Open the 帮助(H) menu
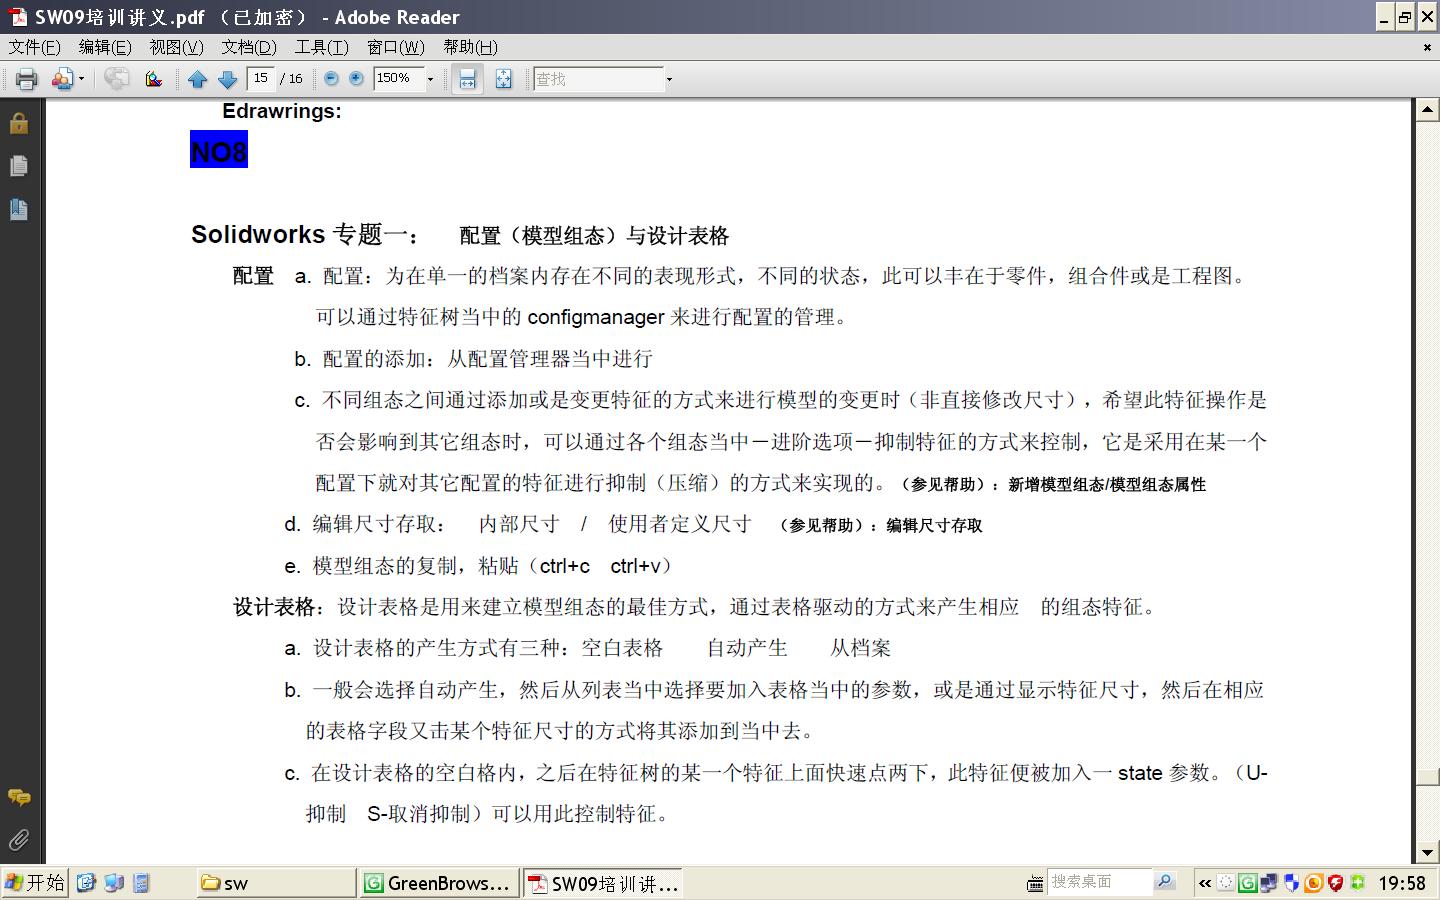The height and width of the screenshot is (900, 1440). coord(471,47)
